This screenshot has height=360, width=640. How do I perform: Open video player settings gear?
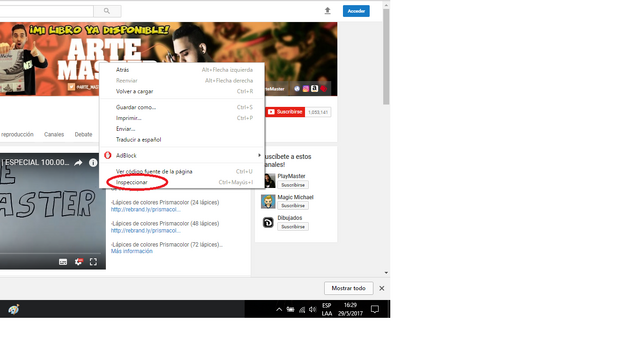point(78,262)
